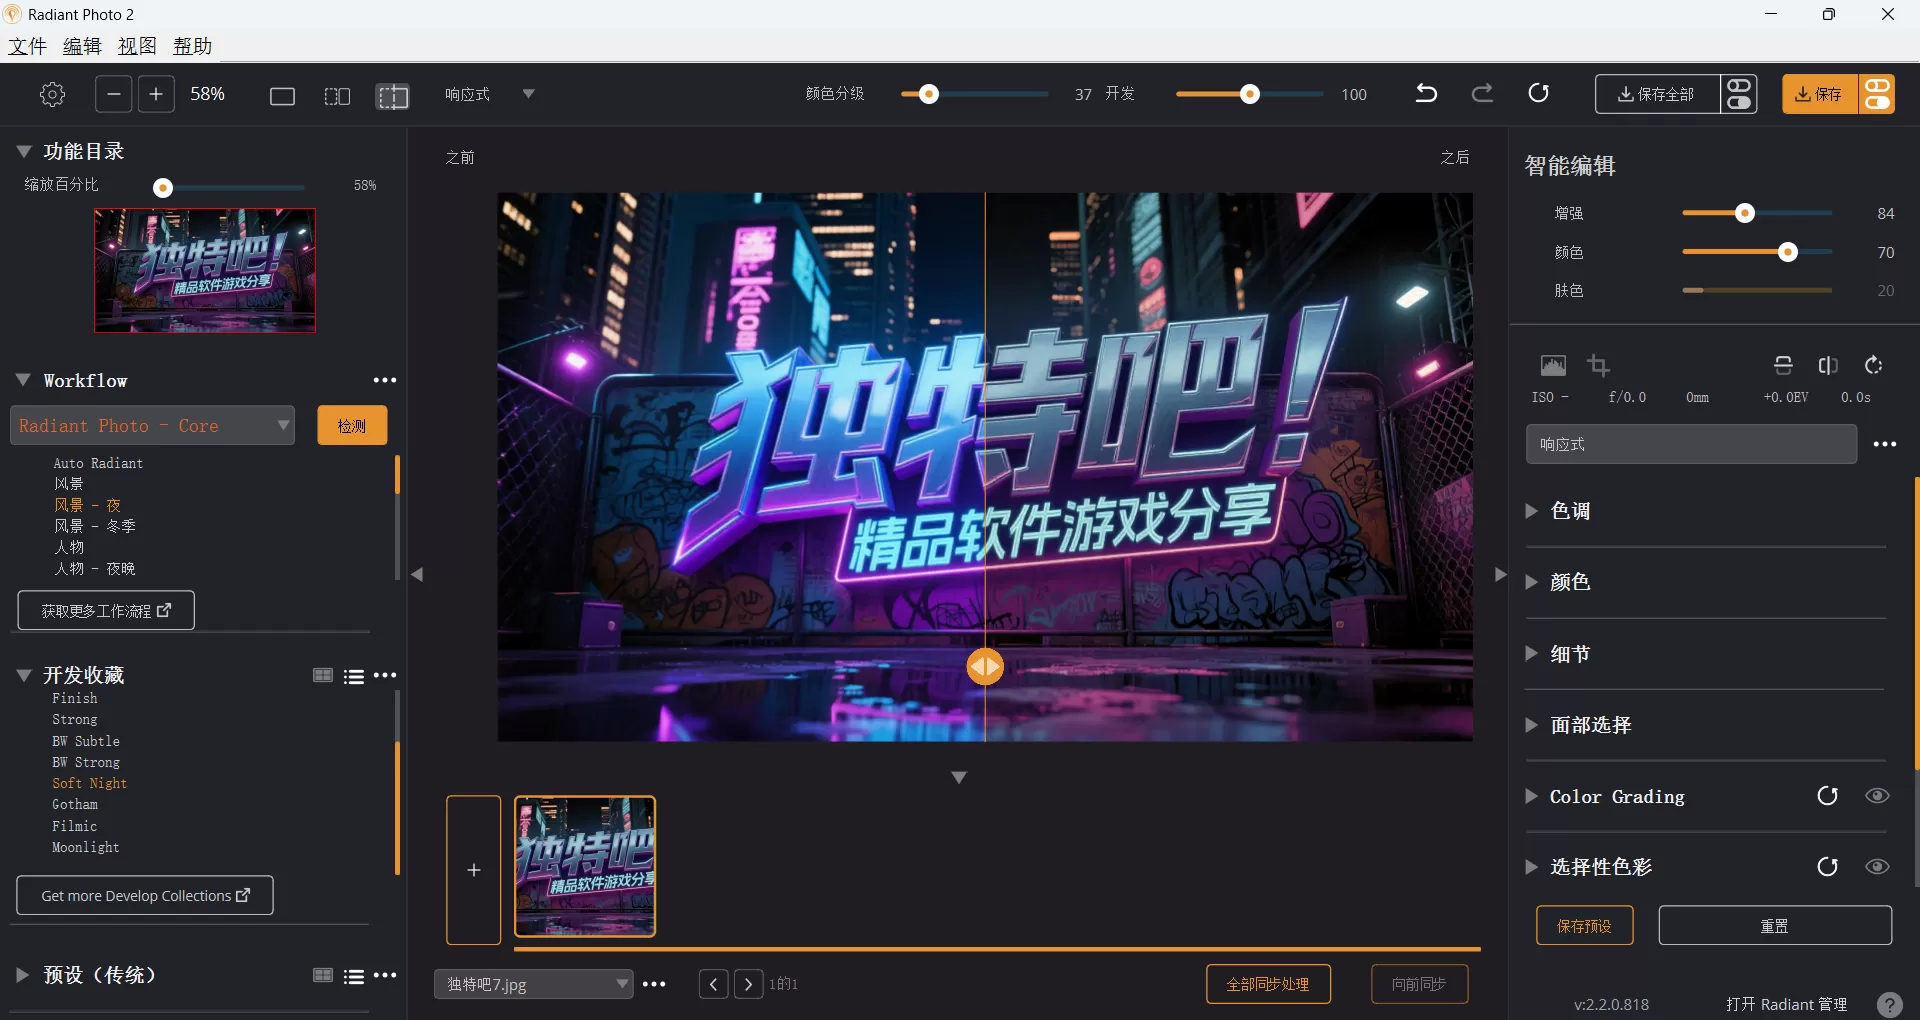The width and height of the screenshot is (1920, 1020).
Task: Open the 编辑 menu
Action: click(x=82, y=45)
